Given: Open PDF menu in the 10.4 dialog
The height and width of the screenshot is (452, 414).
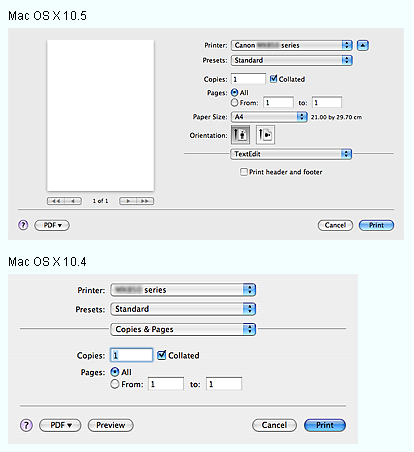Looking at the screenshot, I should point(60,425).
